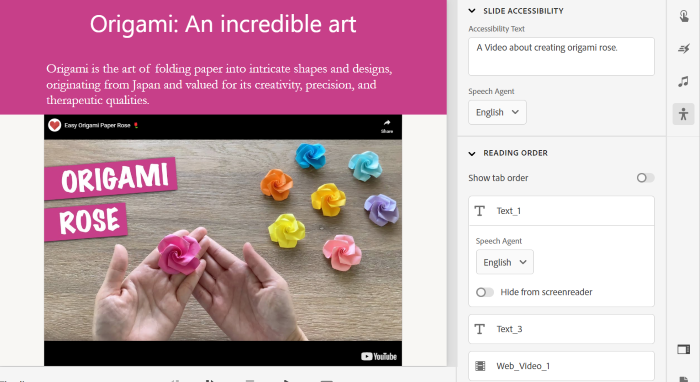This screenshot has height=382, width=700.
Task: Click the Share icon on the video
Action: (387, 126)
